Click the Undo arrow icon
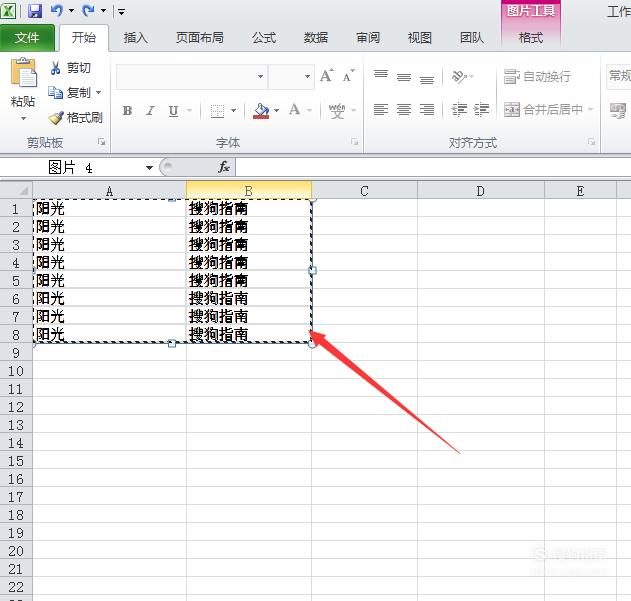Viewport: 631px width, 601px height. click(x=57, y=10)
